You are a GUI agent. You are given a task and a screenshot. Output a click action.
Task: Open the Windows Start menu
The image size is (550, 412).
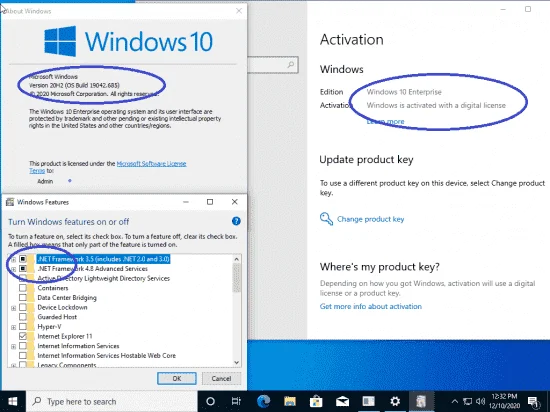click(13, 401)
